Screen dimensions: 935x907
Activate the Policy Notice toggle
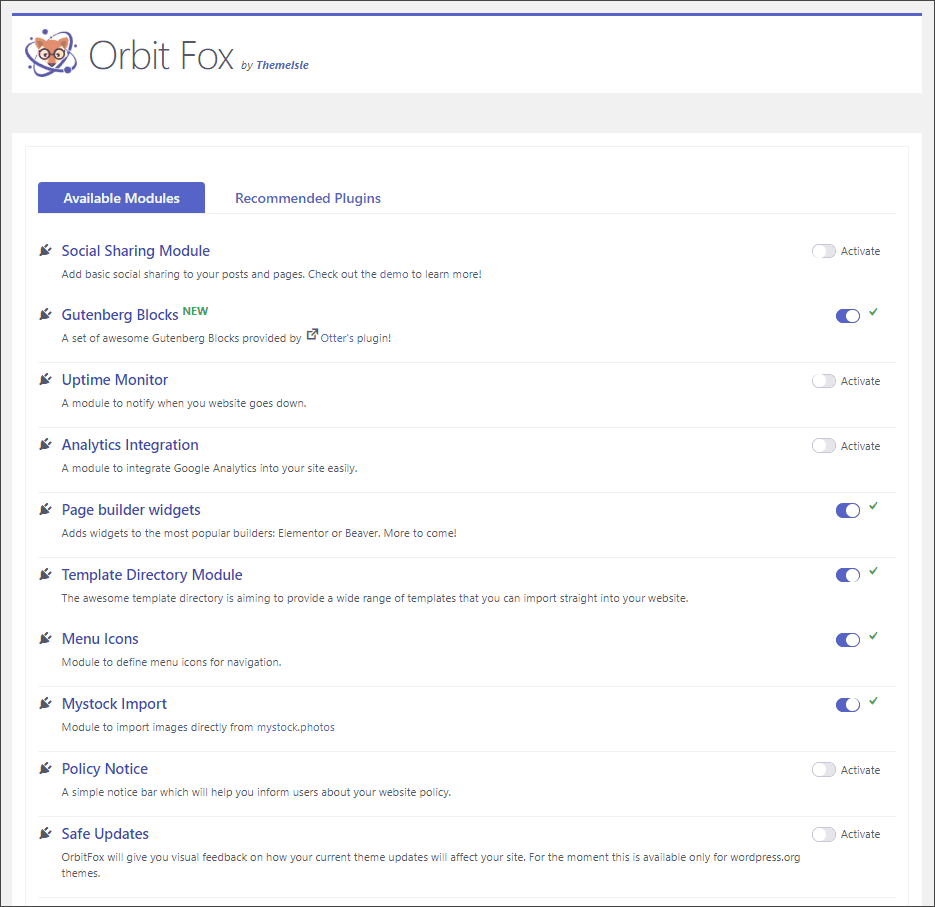point(823,770)
